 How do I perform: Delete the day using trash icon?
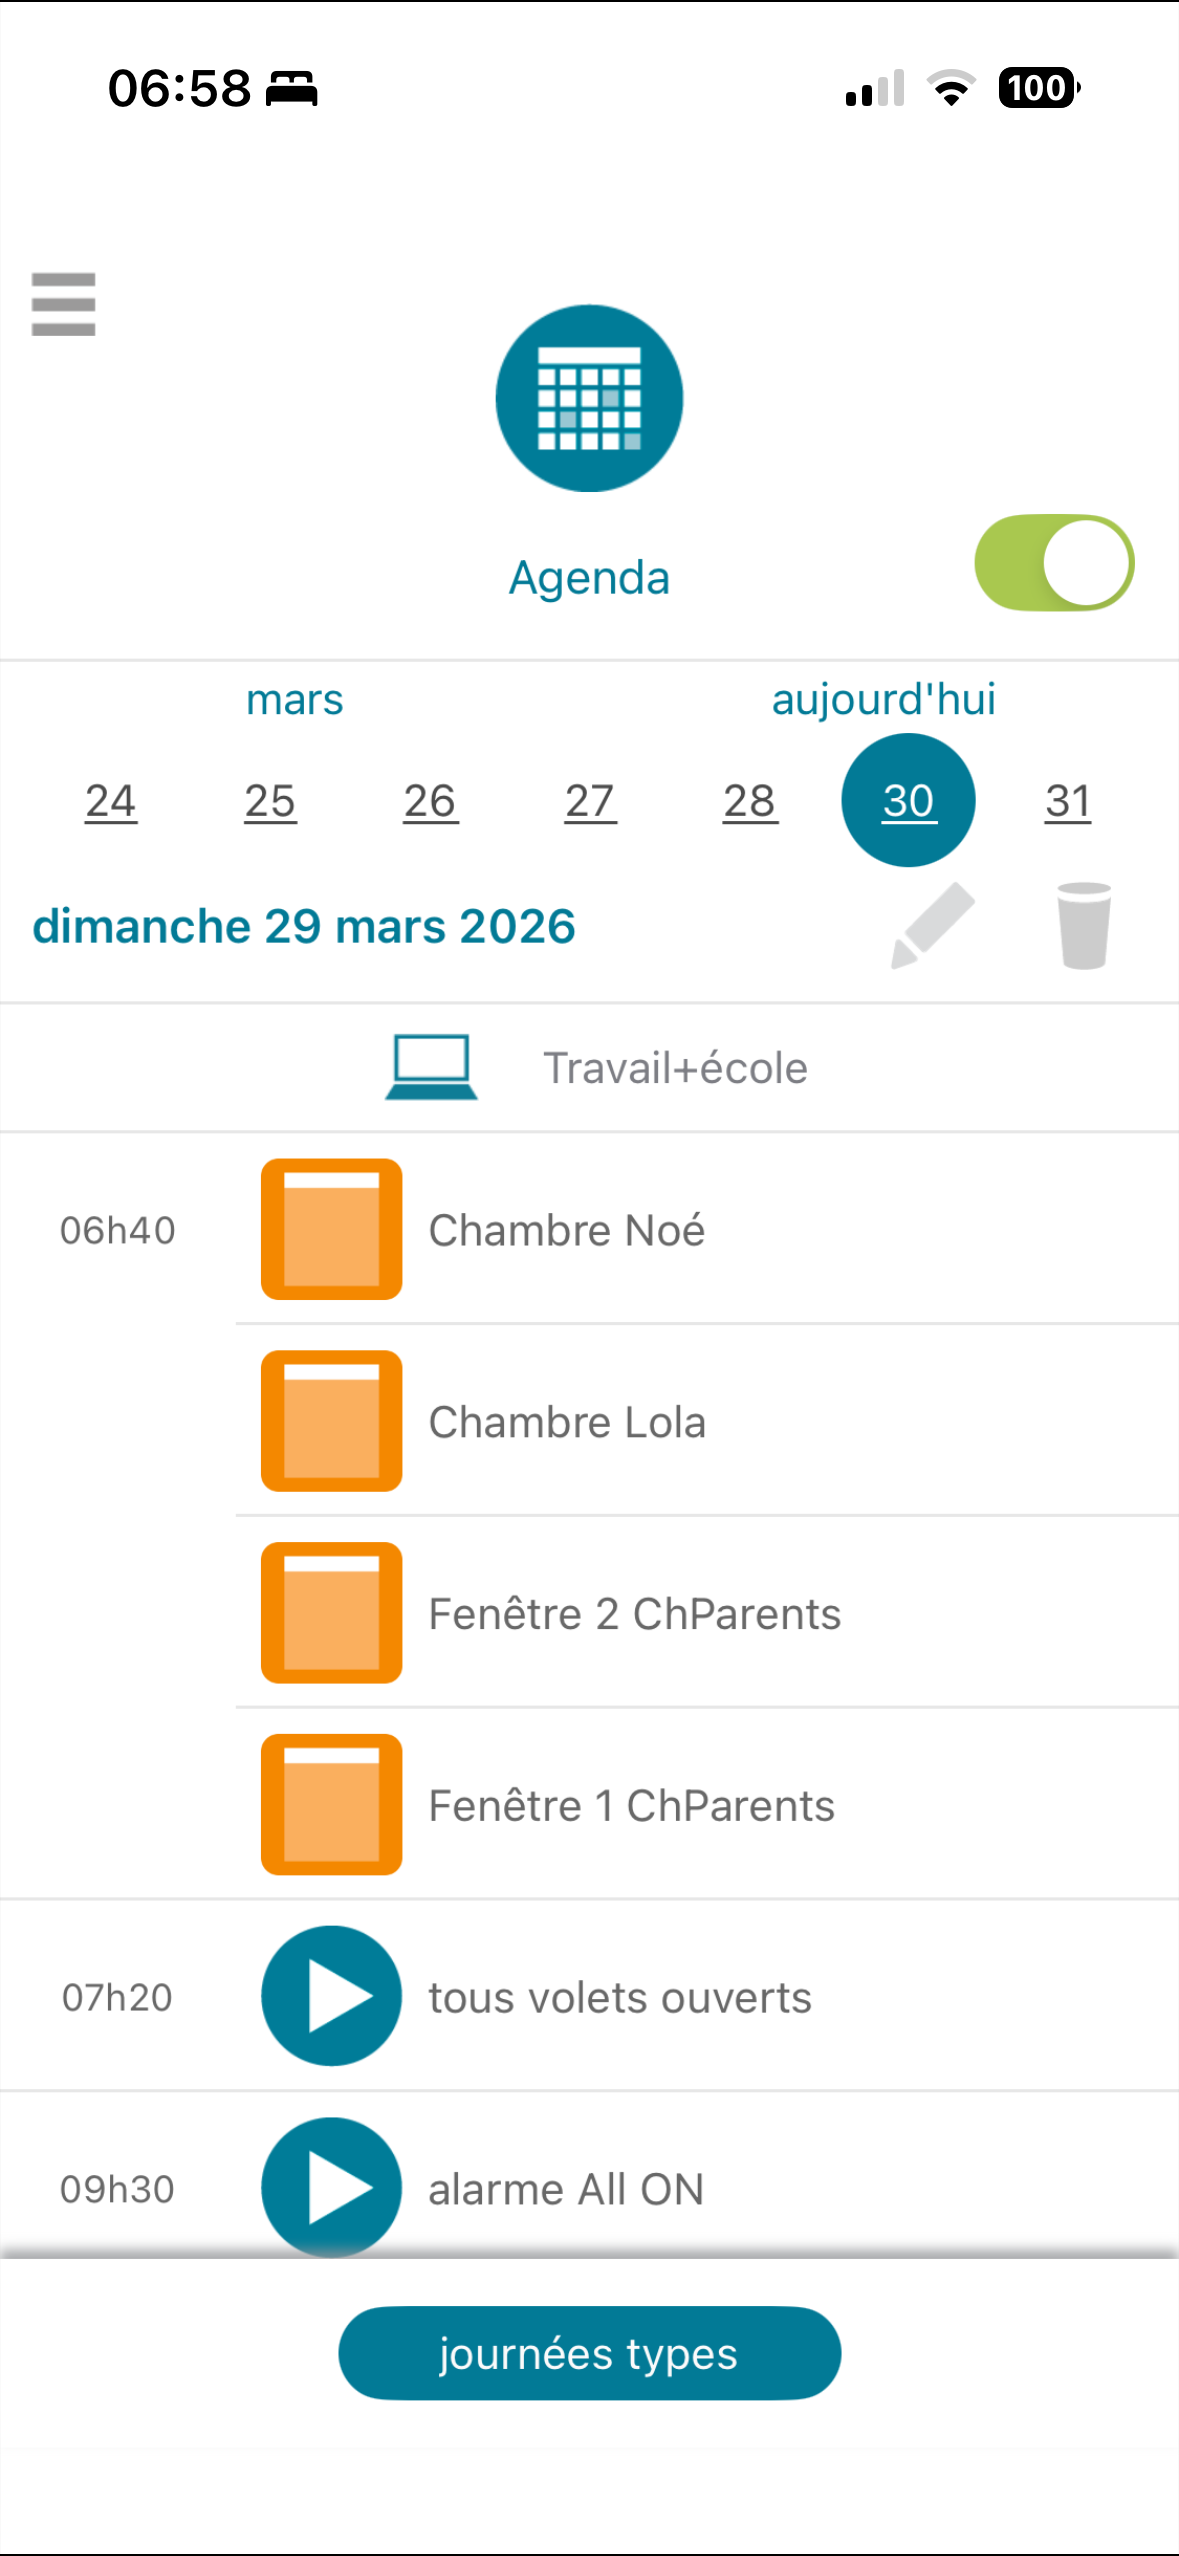coord(1083,925)
